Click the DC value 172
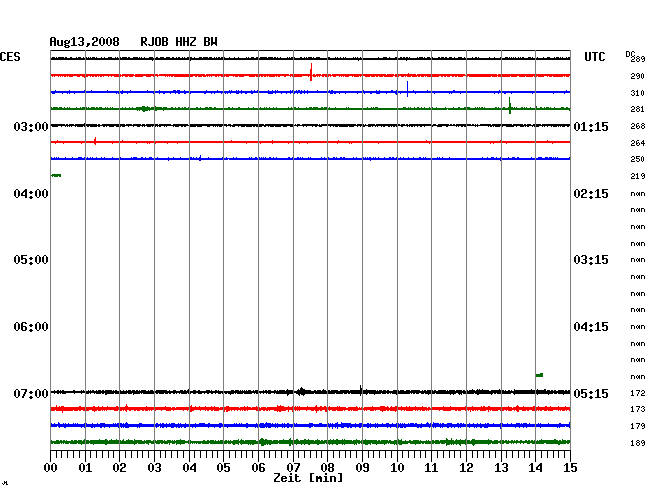This screenshot has height=494, width=650. [x=638, y=393]
